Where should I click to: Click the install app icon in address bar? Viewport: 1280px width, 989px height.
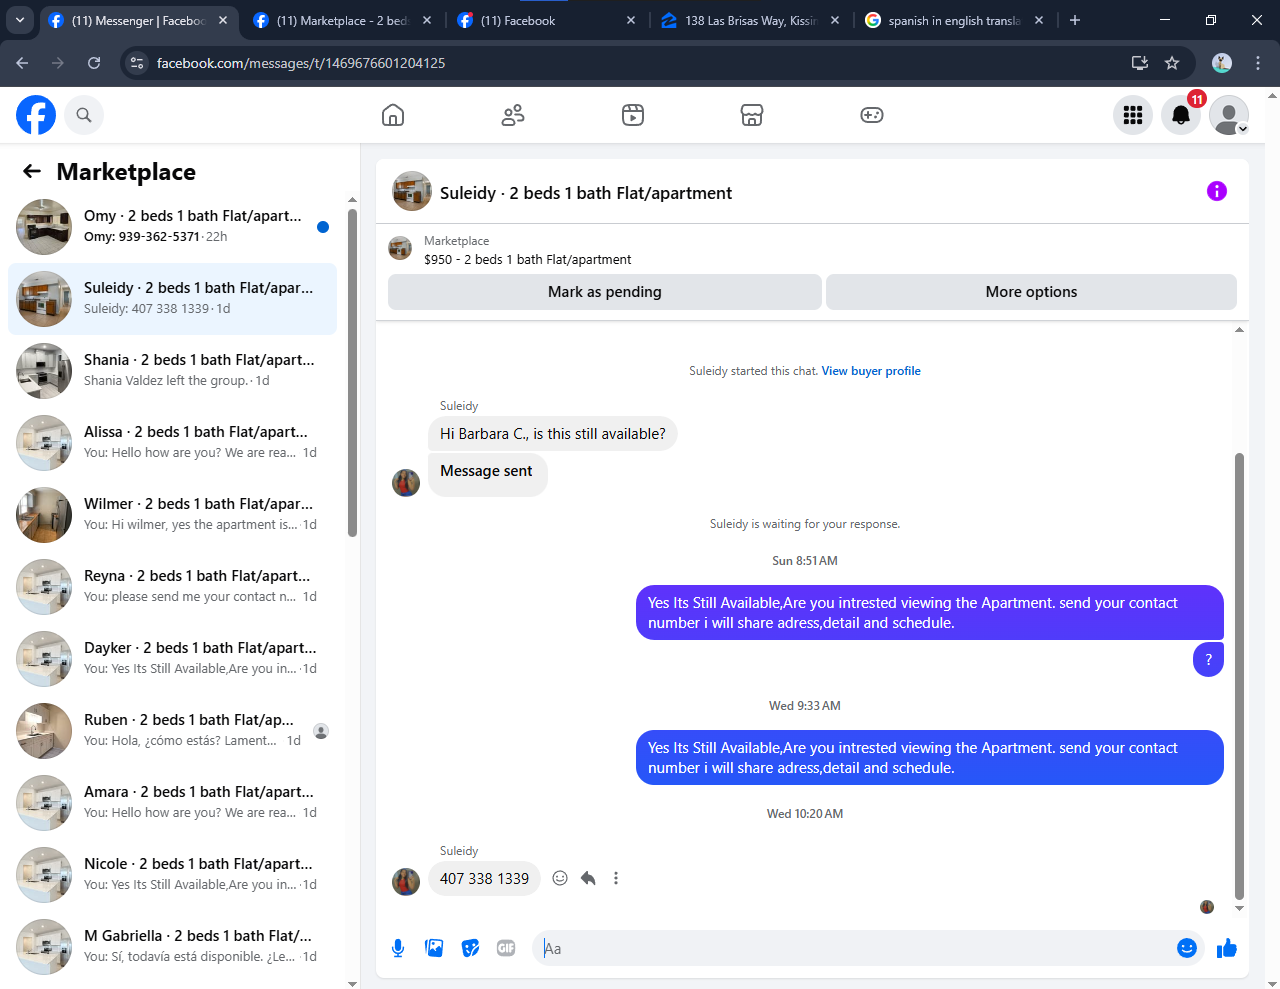click(1139, 63)
